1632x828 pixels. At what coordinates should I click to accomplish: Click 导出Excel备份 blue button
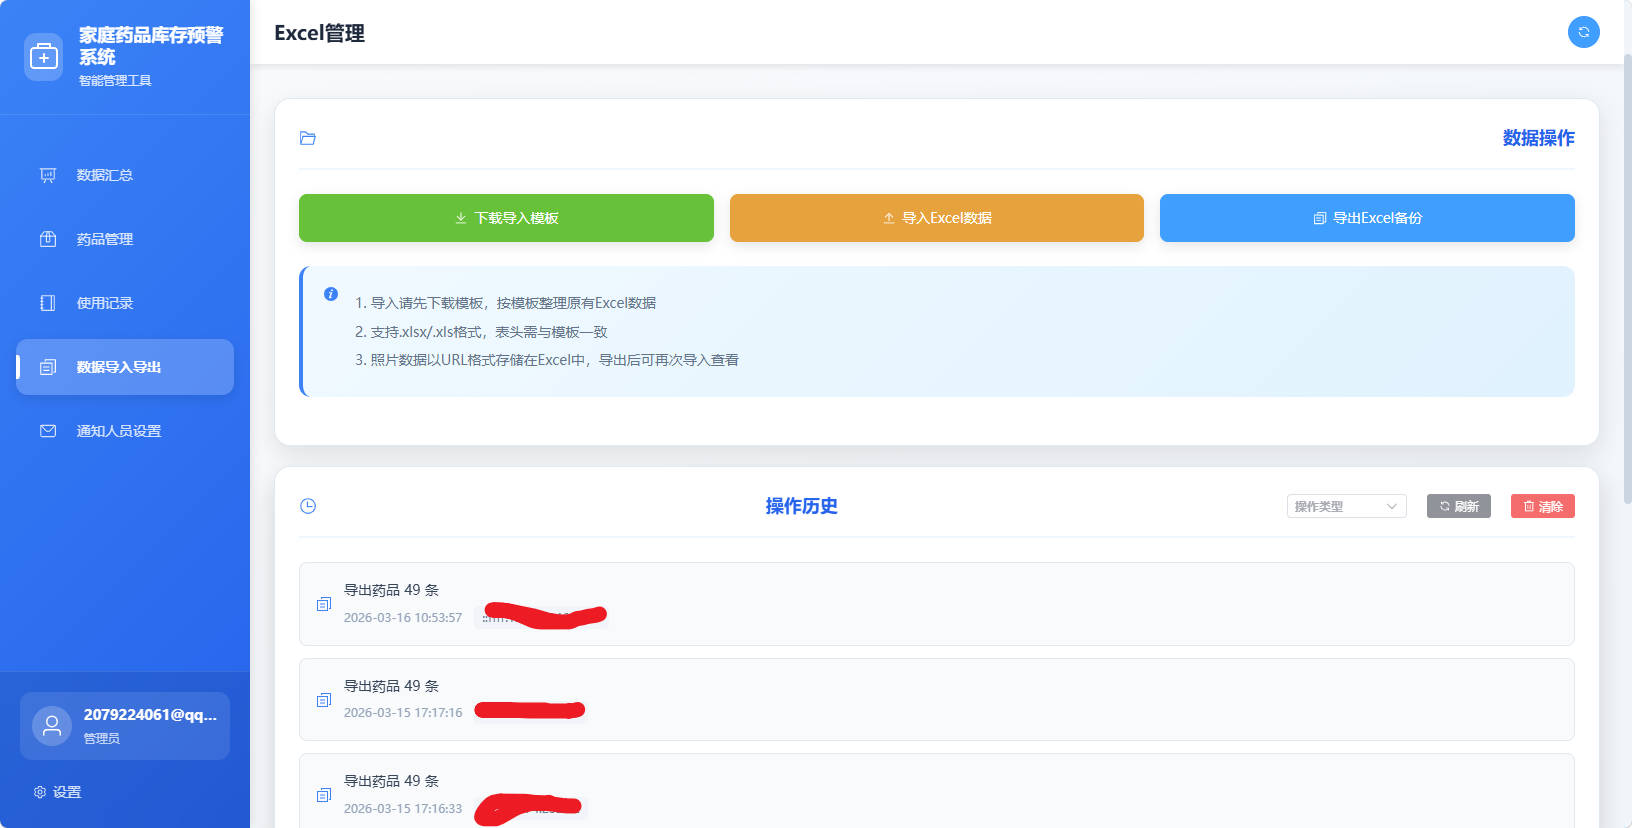(x=1367, y=218)
